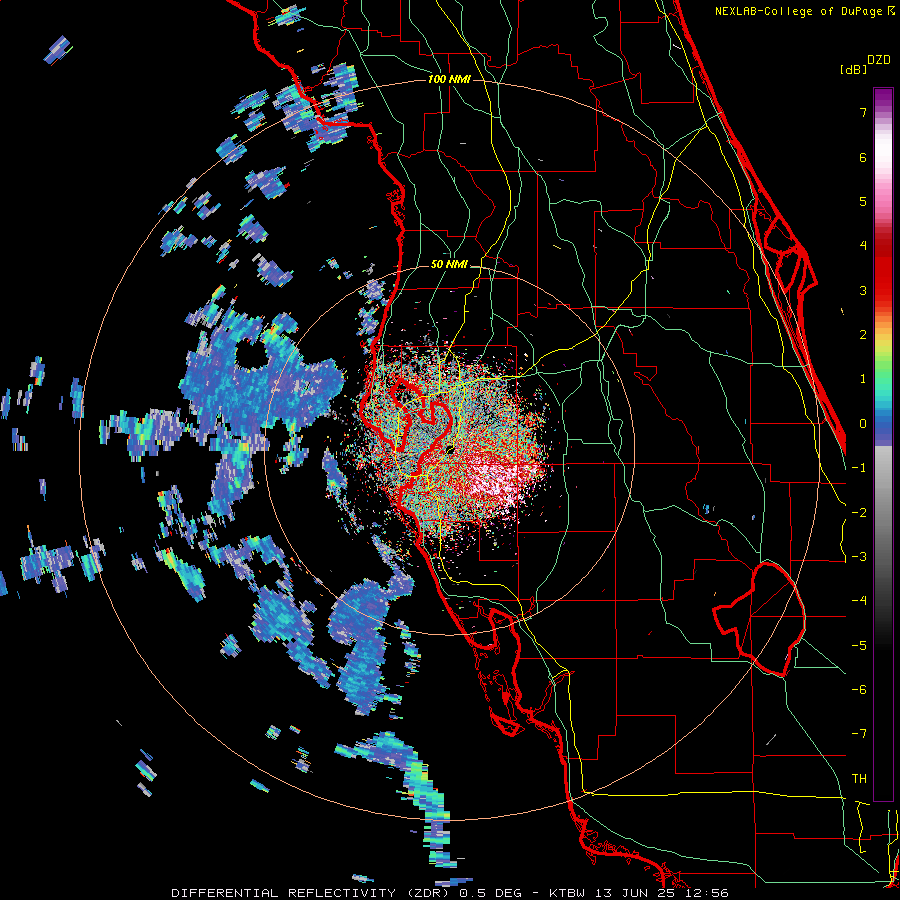Click the "100 NMI" range ring label
The height and width of the screenshot is (900, 900).
(x=449, y=79)
